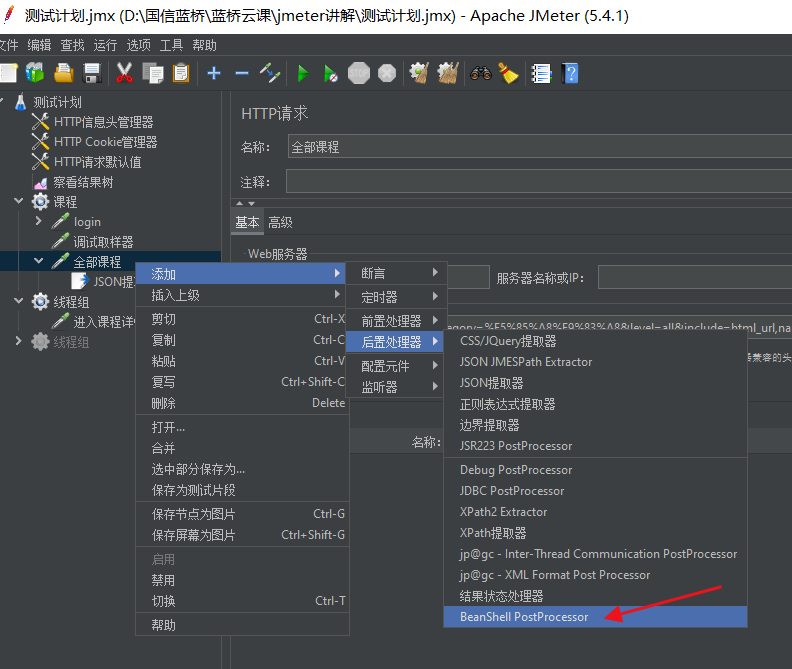Image resolution: width=792 pixels, height=669 pixels.
Task: Add a BeanShell PostProcessor
Action: coord(596,617)
